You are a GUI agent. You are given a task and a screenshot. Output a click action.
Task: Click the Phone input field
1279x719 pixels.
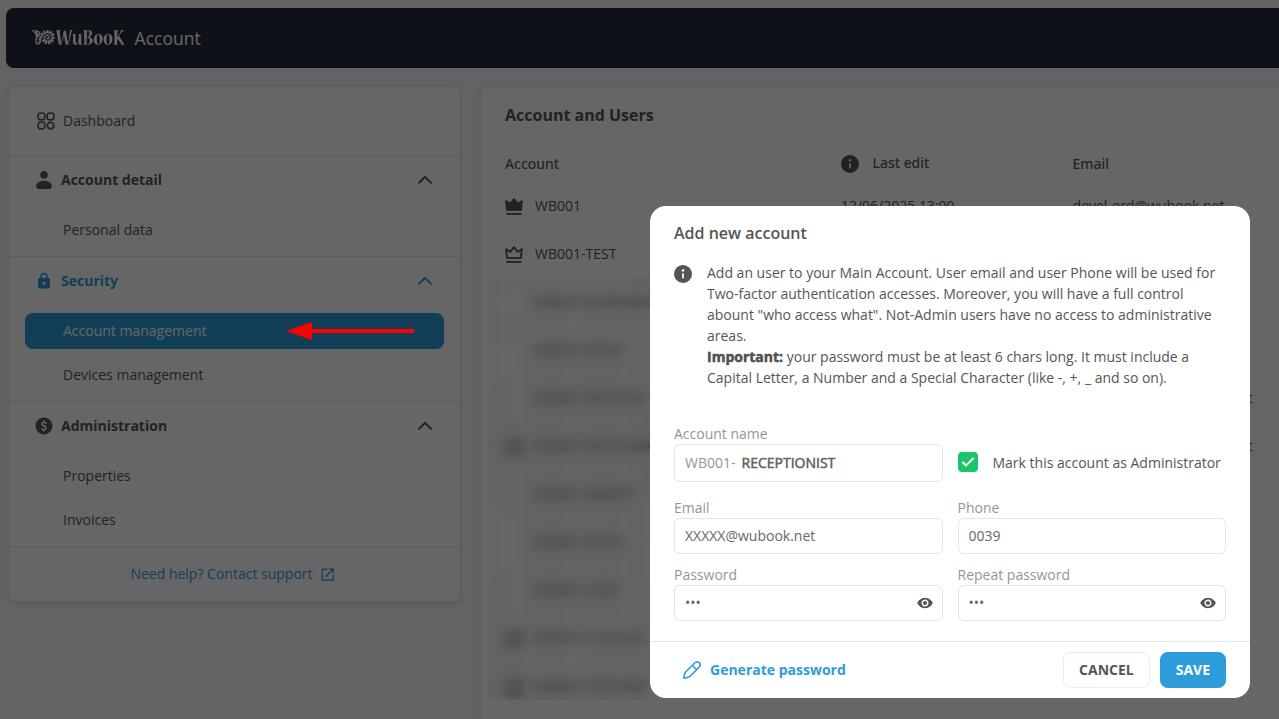1092,536
